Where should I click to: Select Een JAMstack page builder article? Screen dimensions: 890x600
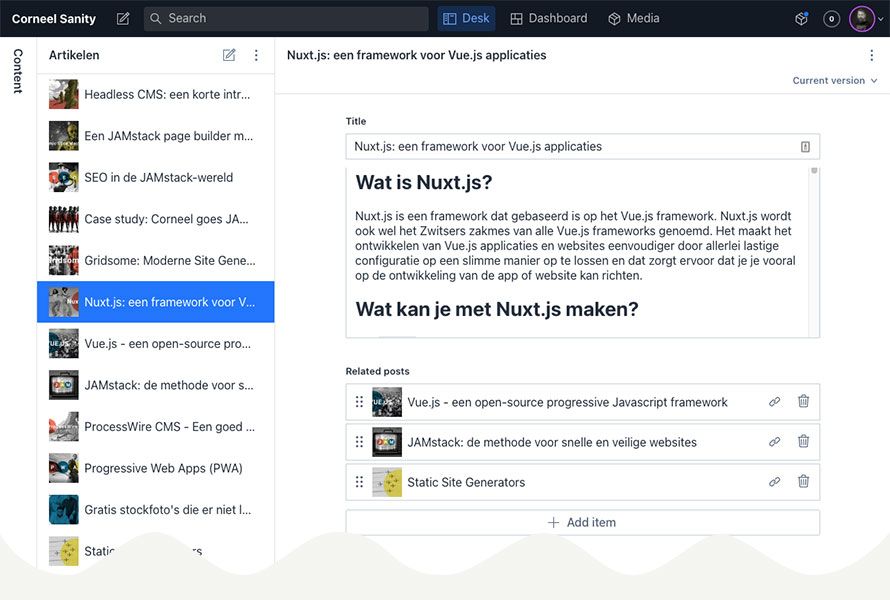point(156,136)
